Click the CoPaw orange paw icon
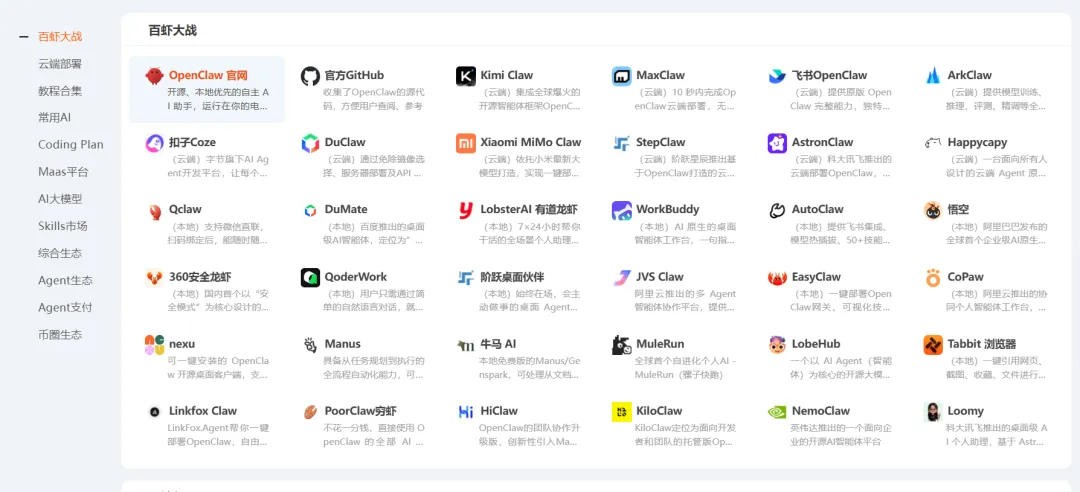This screenshot has height=492, width=1080. coord(933,278)
